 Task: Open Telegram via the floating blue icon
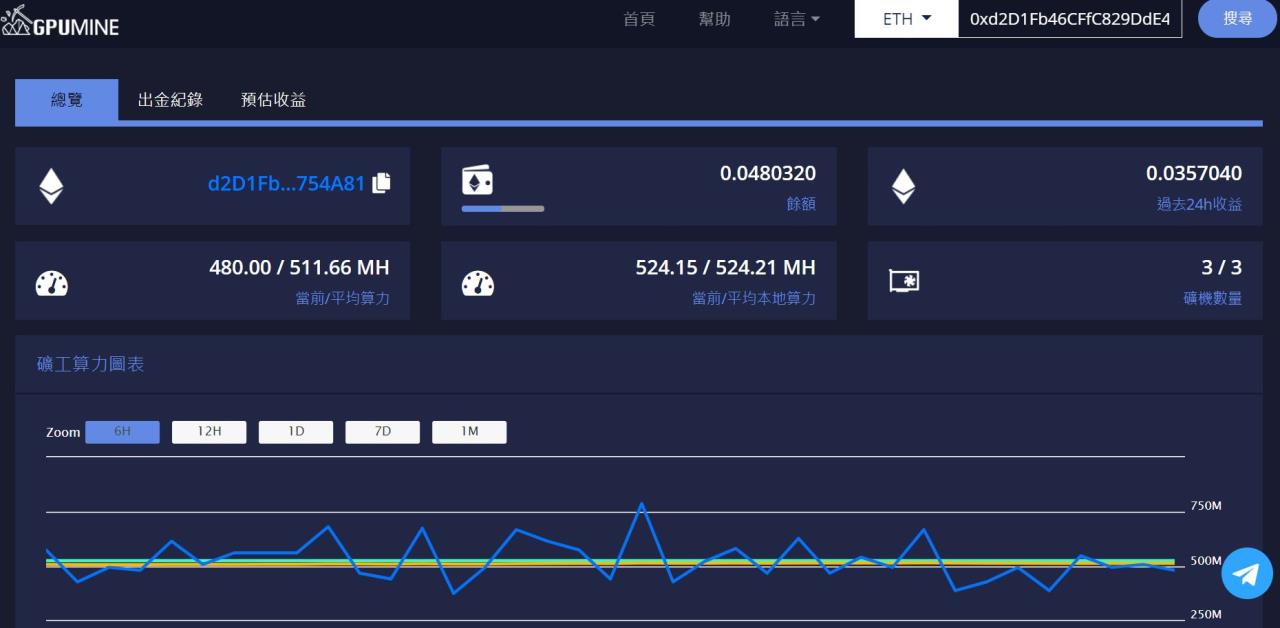click(x=1246, y=573)
